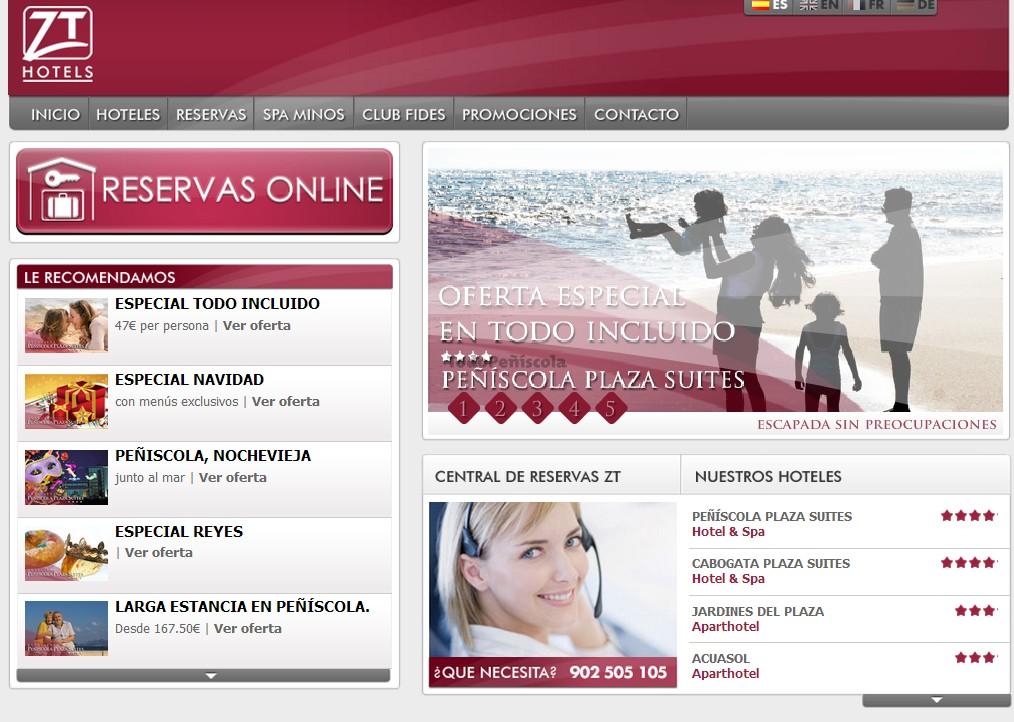Image resolution: width=1014 pixels, height=722 pixels.
Task: Jump to slide 3 in banner carousel
Action: 537,408
